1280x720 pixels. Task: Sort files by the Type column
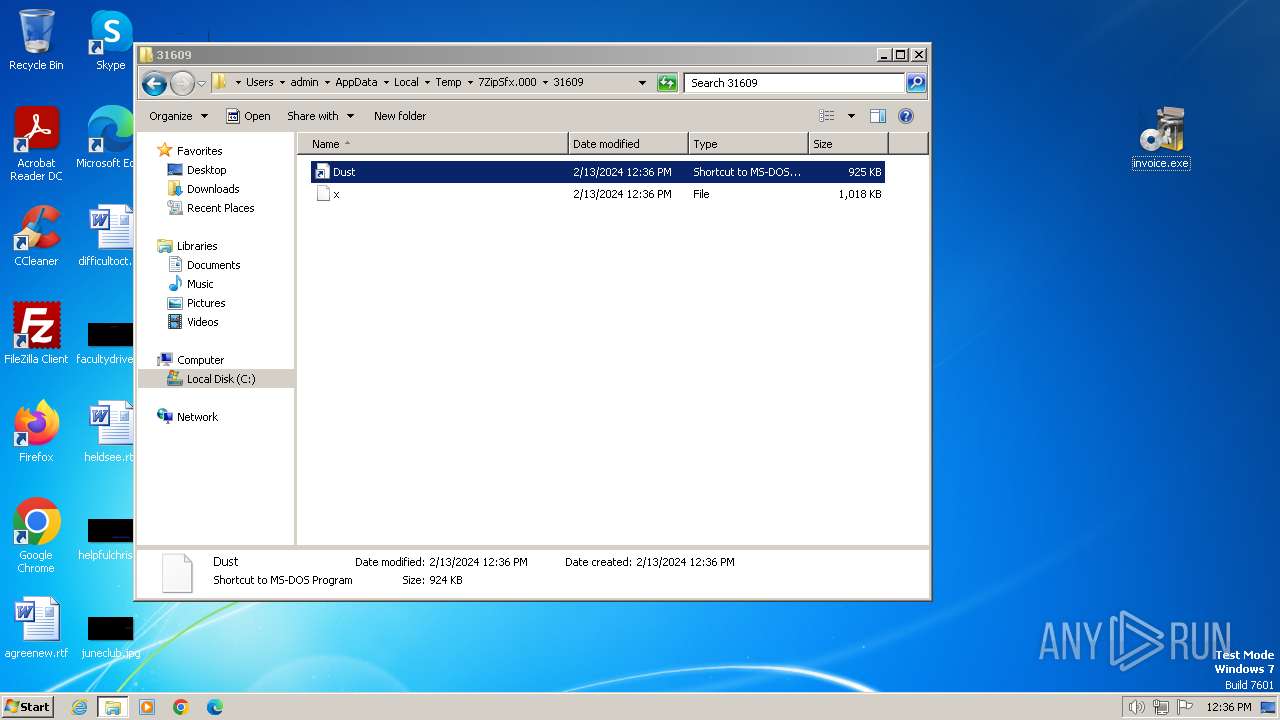pyautogui.click(x=748, y=144)
